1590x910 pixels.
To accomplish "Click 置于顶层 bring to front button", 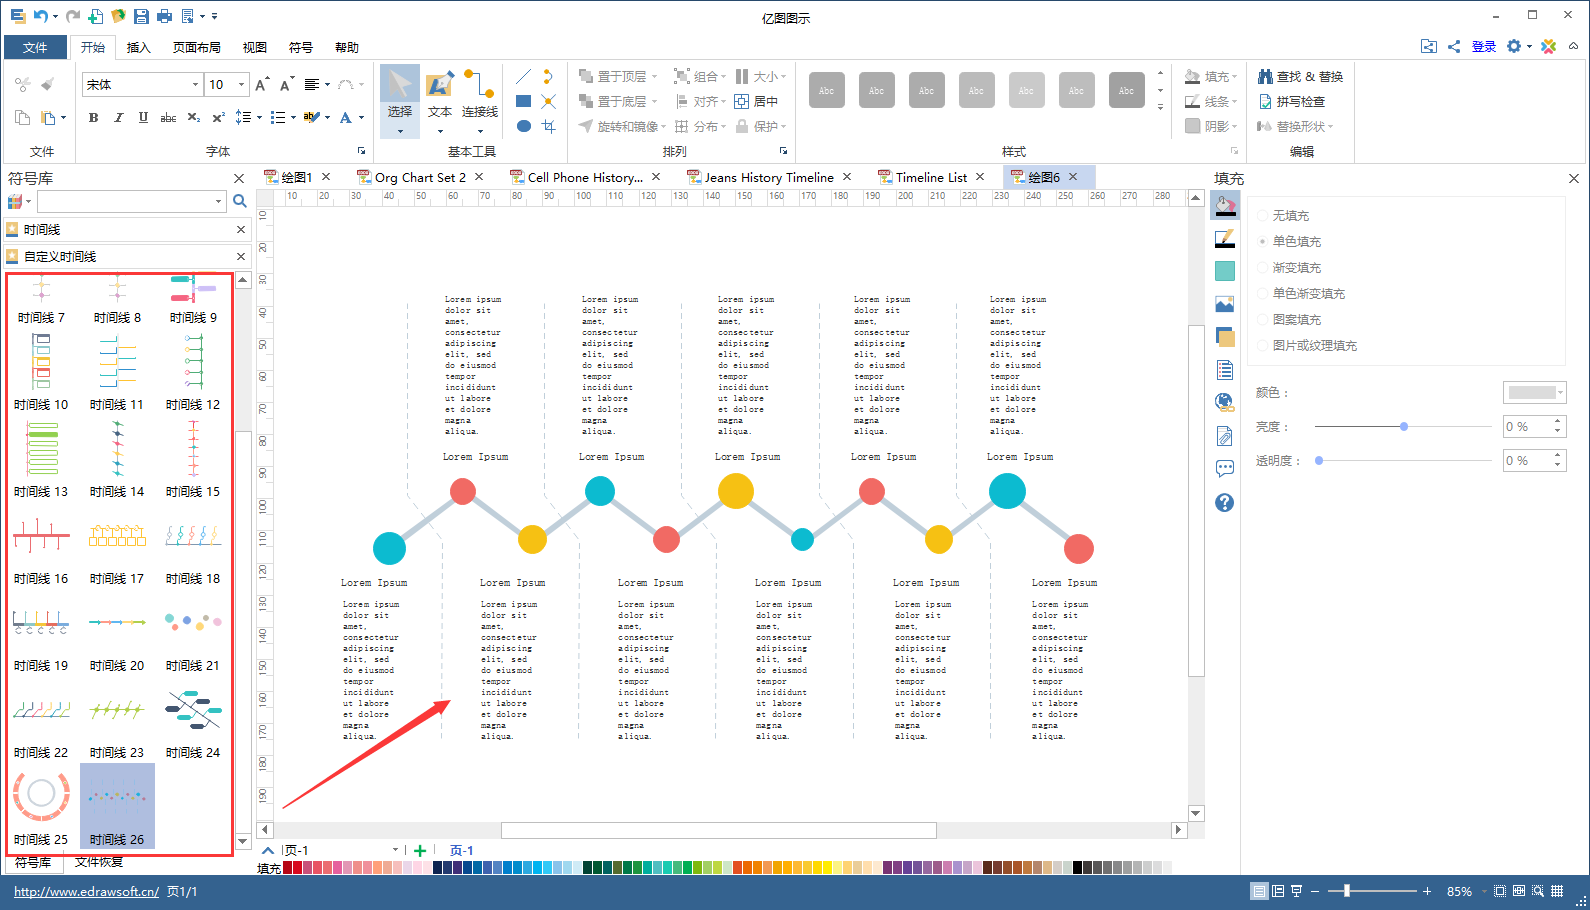I will [x=618, y=76].
